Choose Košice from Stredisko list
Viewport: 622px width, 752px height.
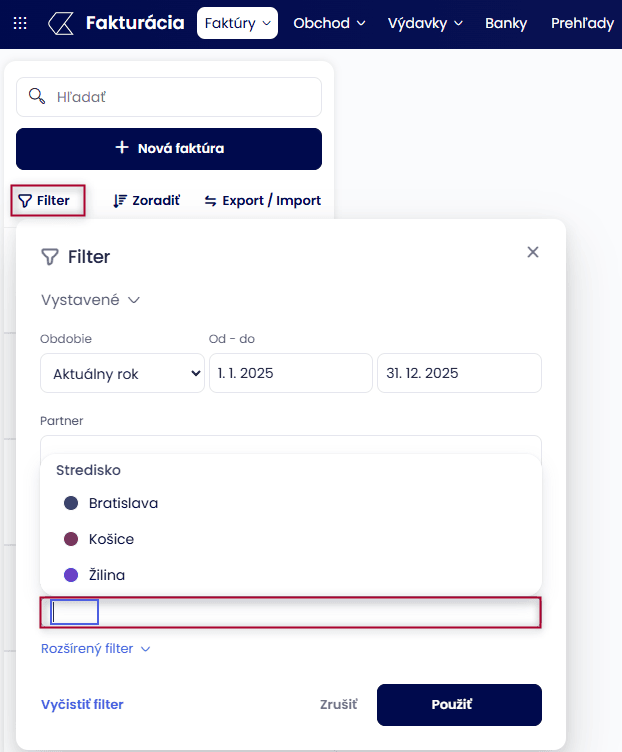click(111, 539)
